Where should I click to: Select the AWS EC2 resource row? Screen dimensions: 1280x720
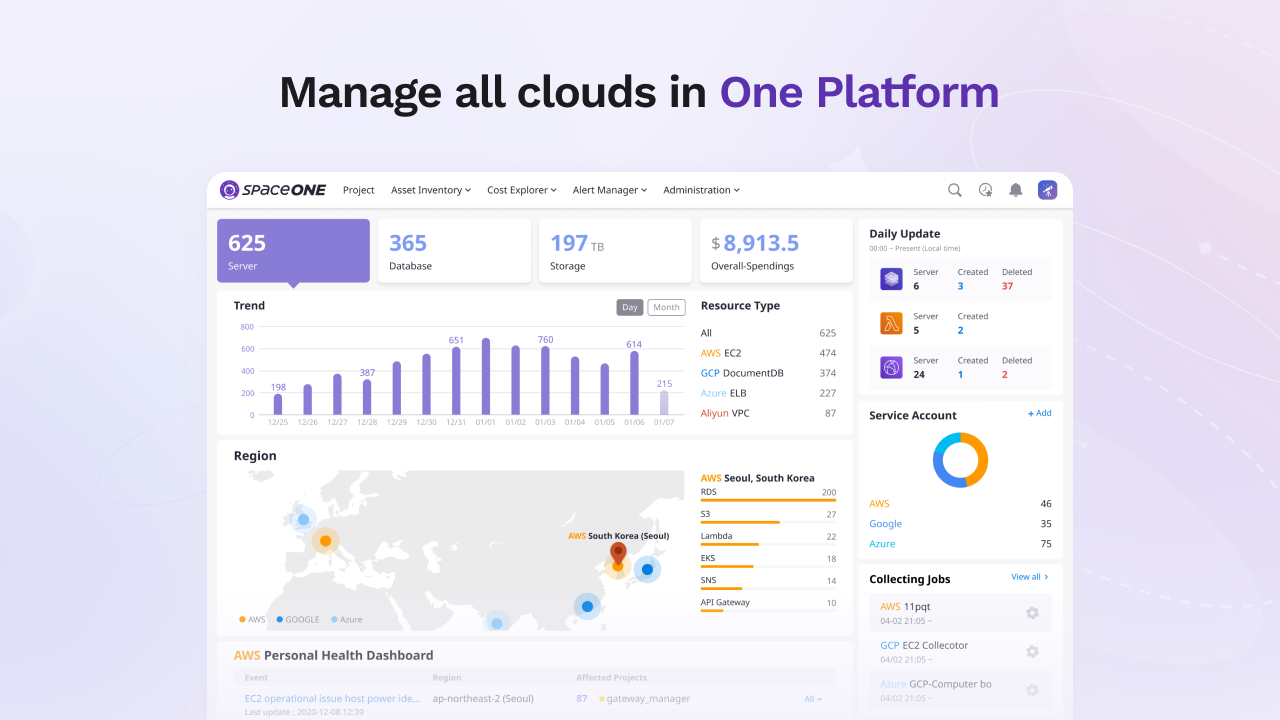point(768,353)
